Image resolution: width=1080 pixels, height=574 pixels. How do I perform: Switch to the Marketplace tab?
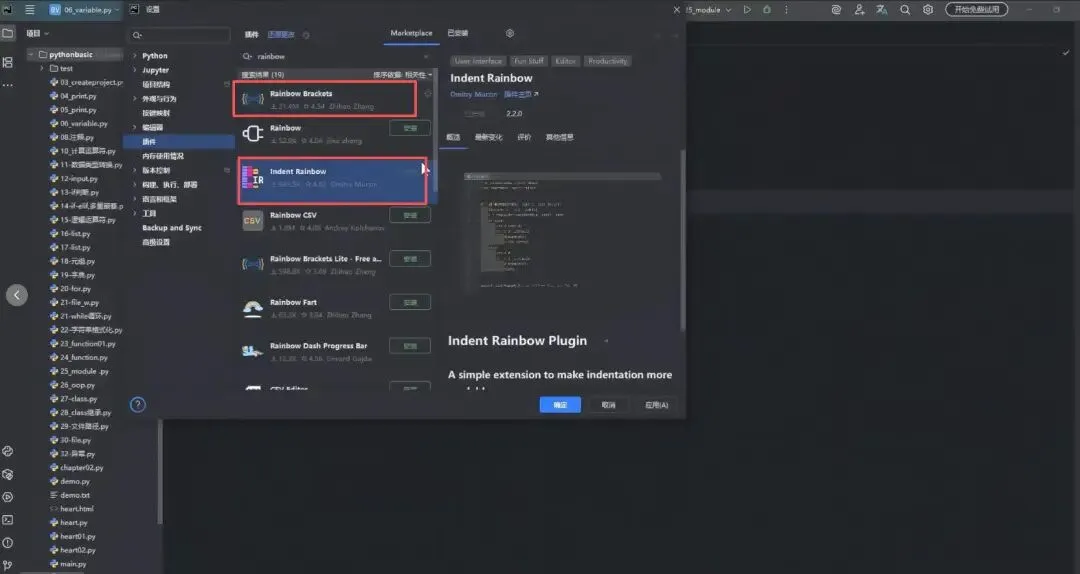point(411,33)
